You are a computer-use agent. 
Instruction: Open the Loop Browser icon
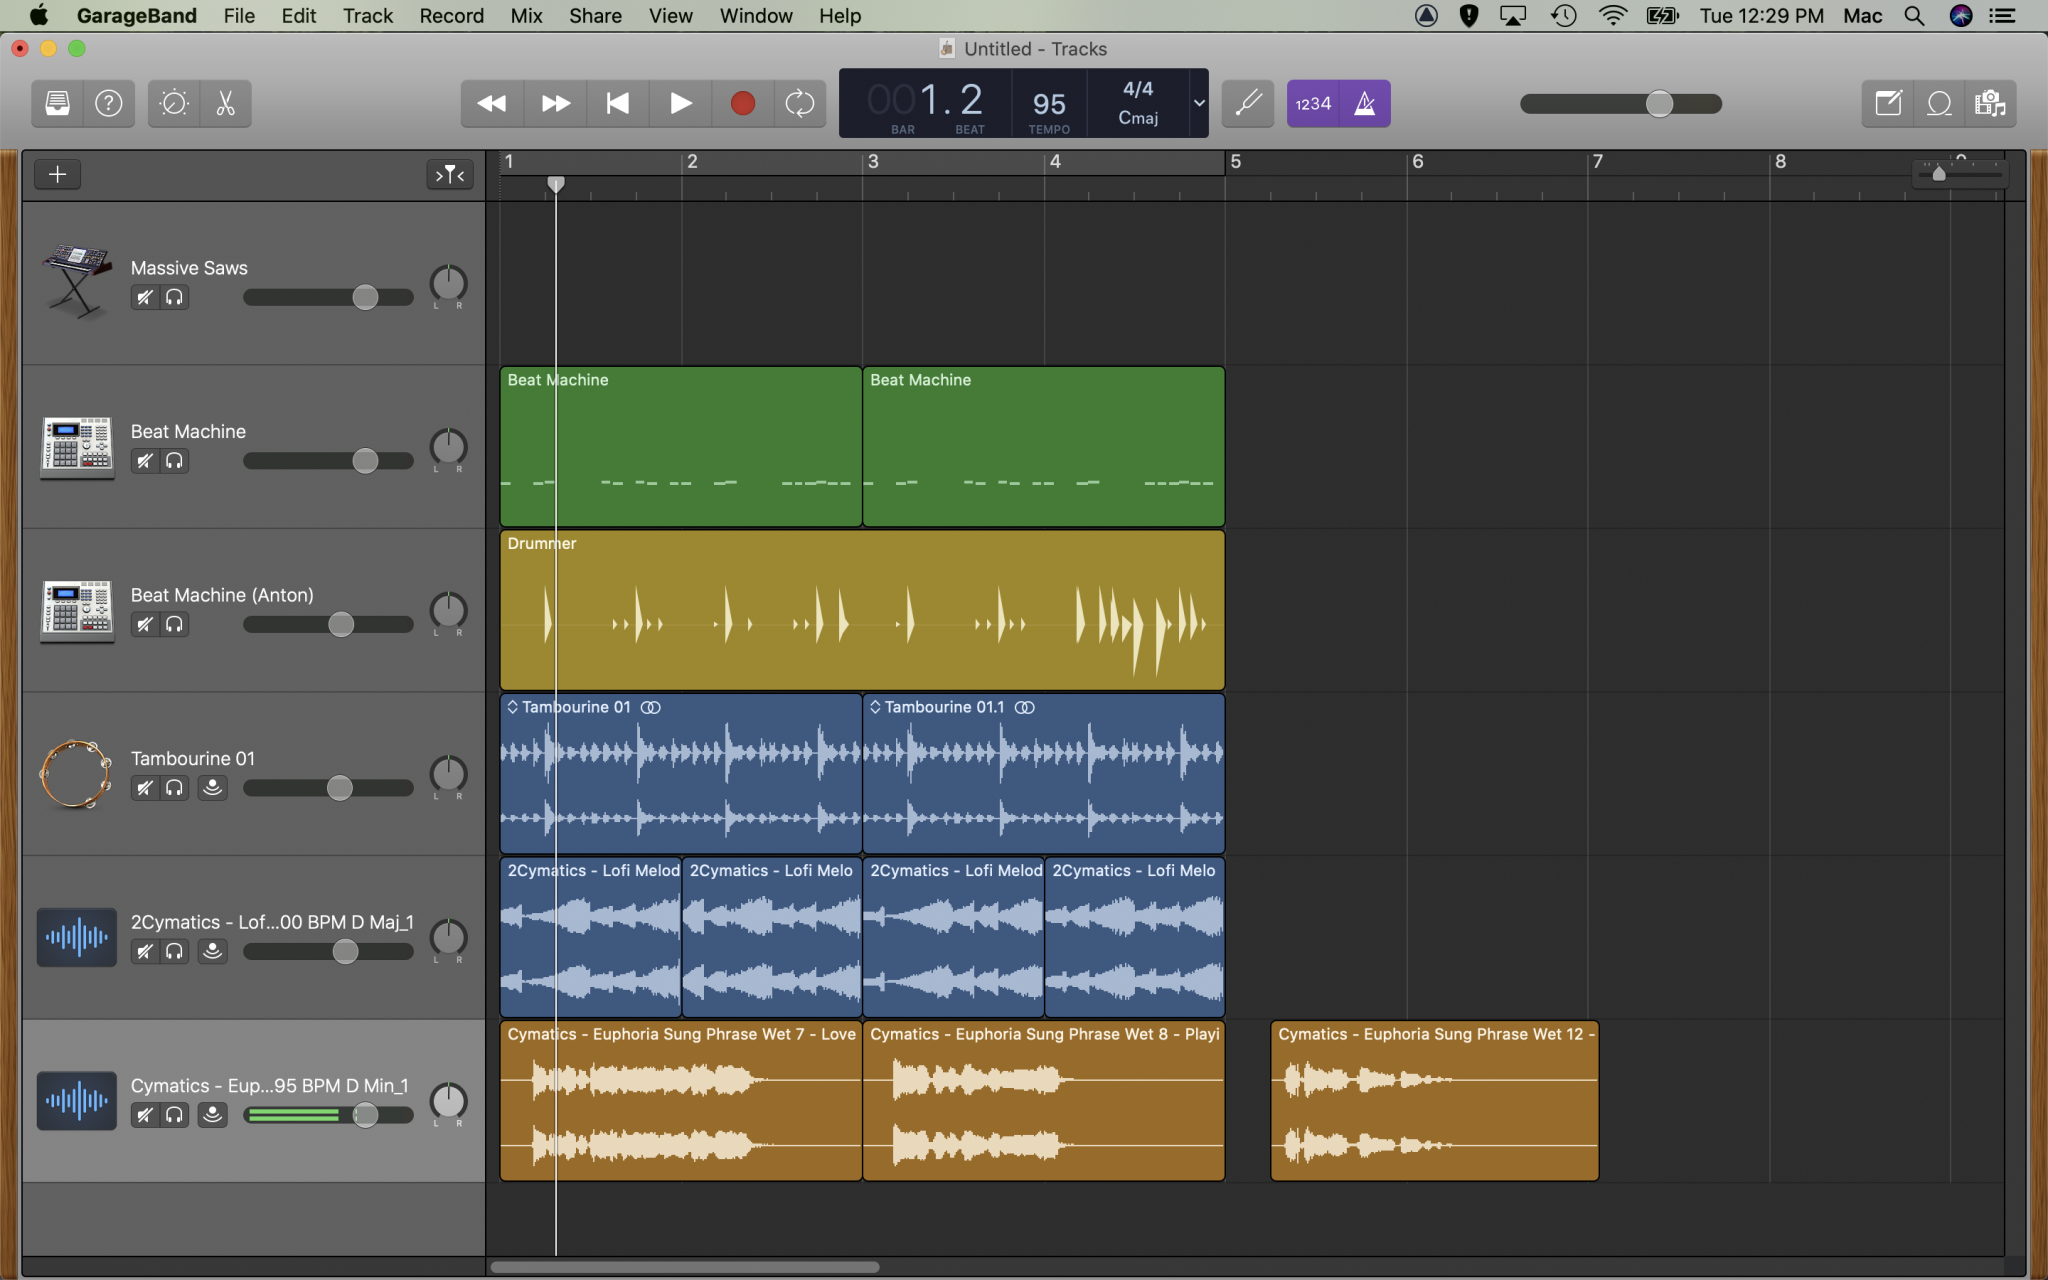coord(1939,103)
